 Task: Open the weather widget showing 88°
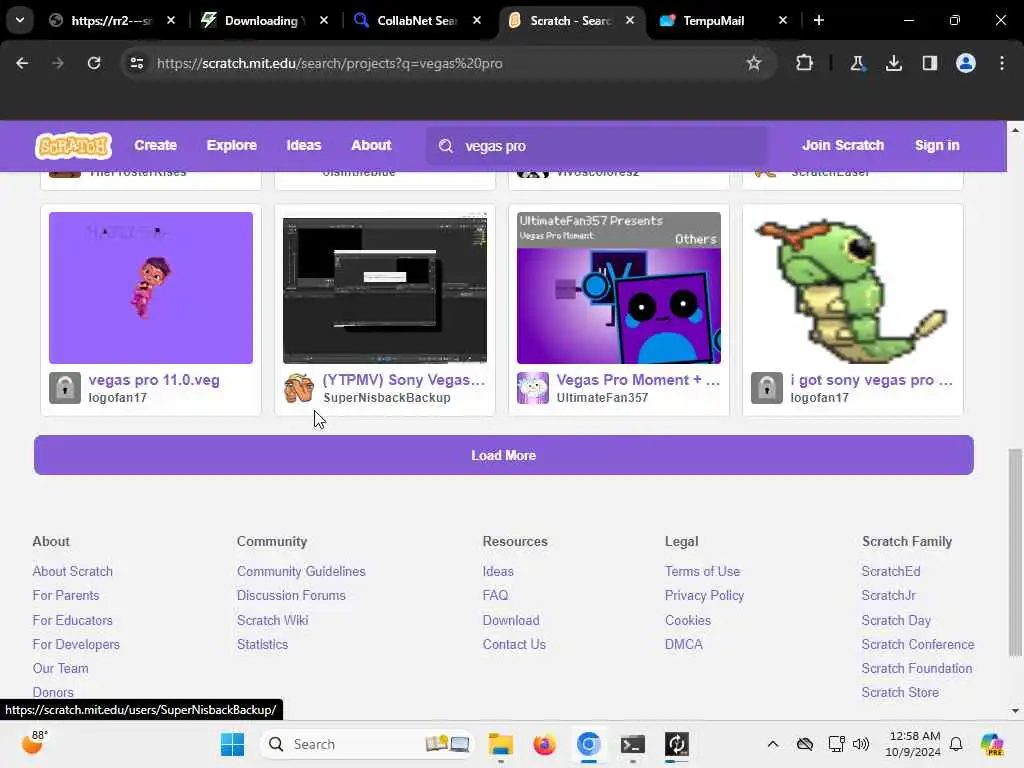coord(35,743)
